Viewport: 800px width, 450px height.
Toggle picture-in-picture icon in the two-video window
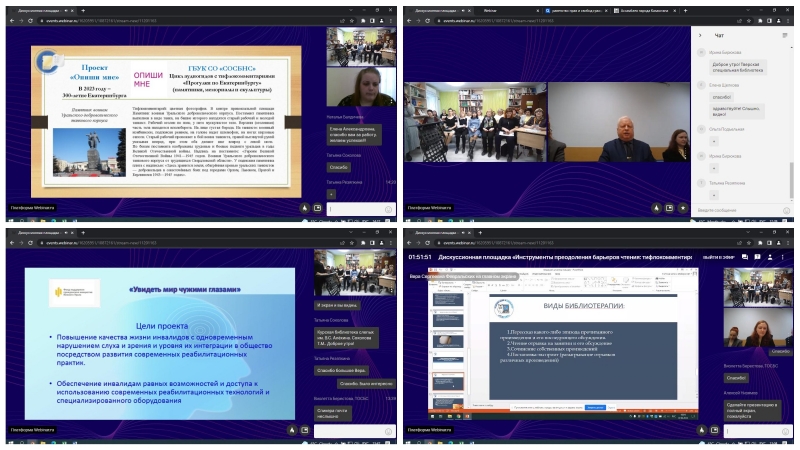(x=669, y=209)
